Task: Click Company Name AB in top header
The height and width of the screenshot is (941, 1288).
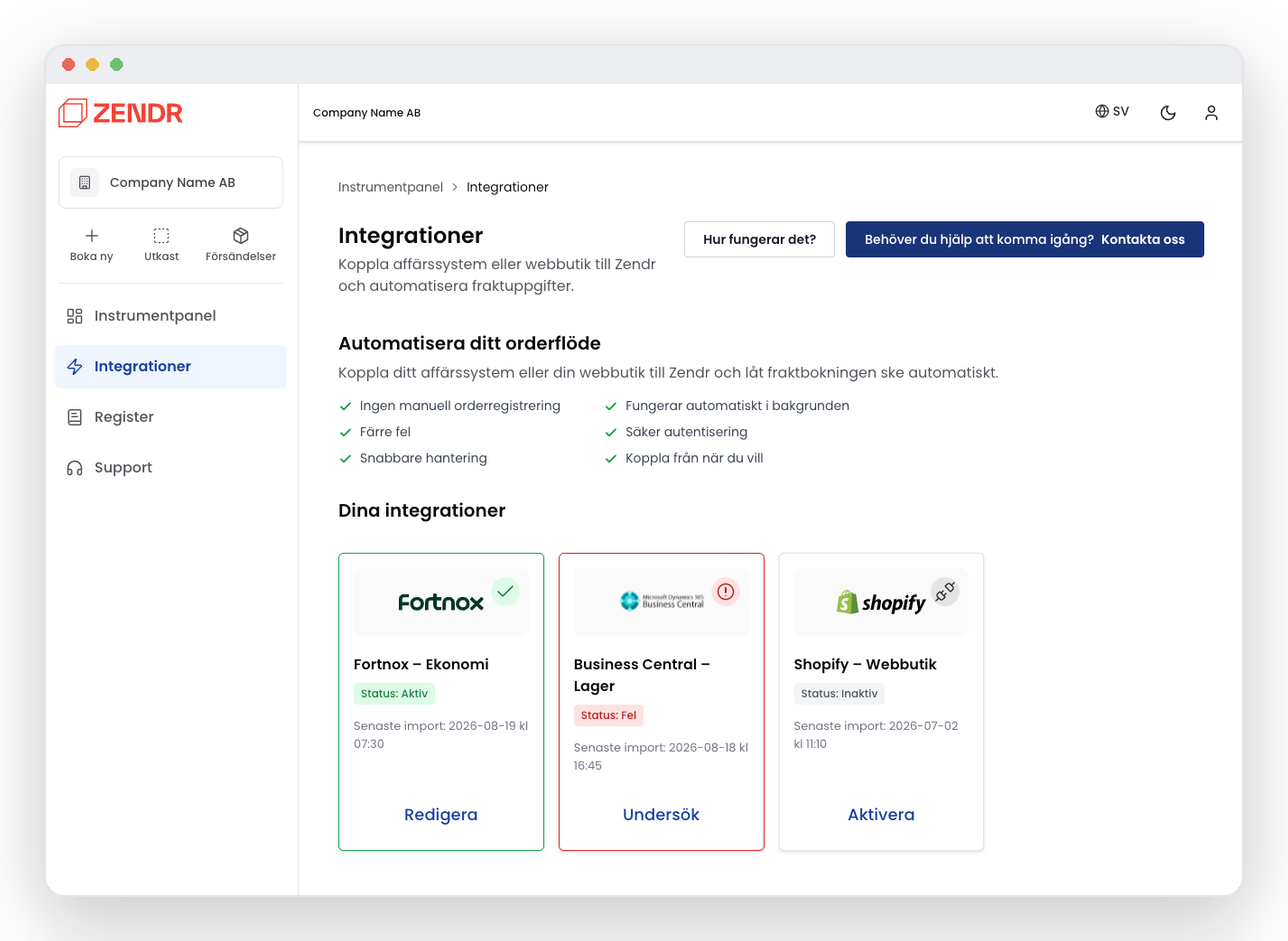Action: point(367,113)
